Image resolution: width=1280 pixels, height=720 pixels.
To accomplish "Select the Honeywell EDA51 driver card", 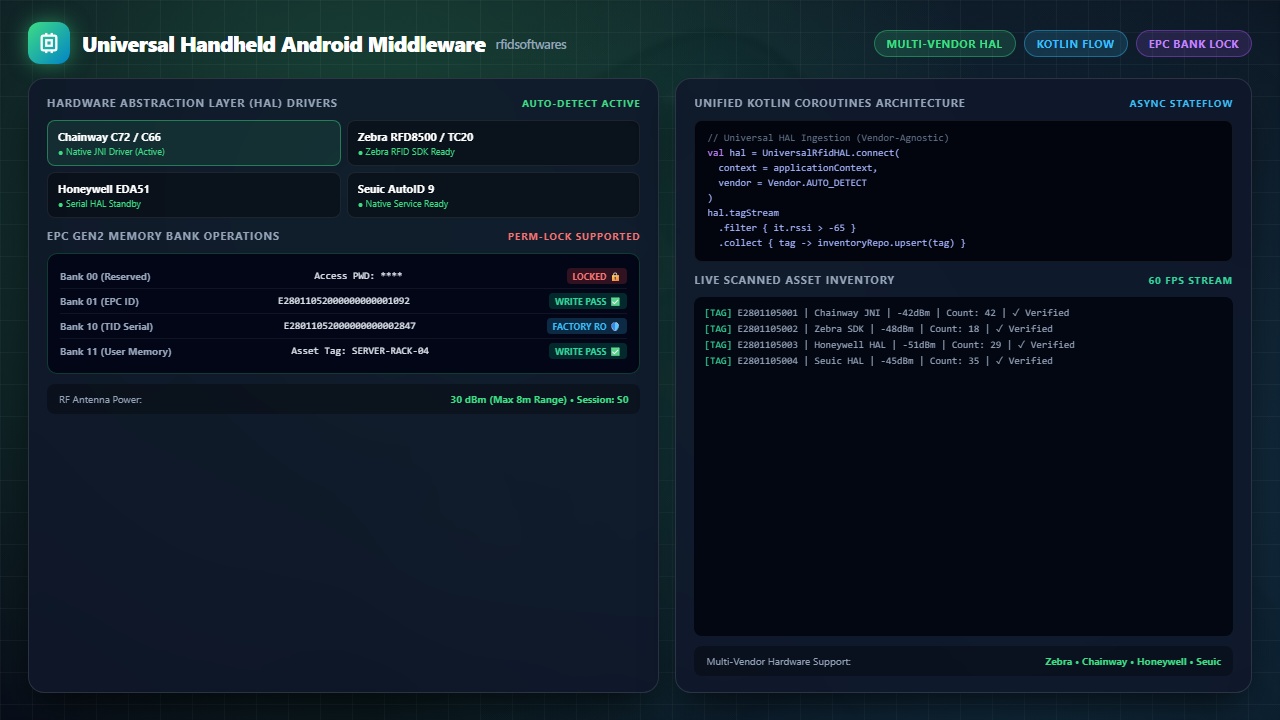I will tap(194, 195).
